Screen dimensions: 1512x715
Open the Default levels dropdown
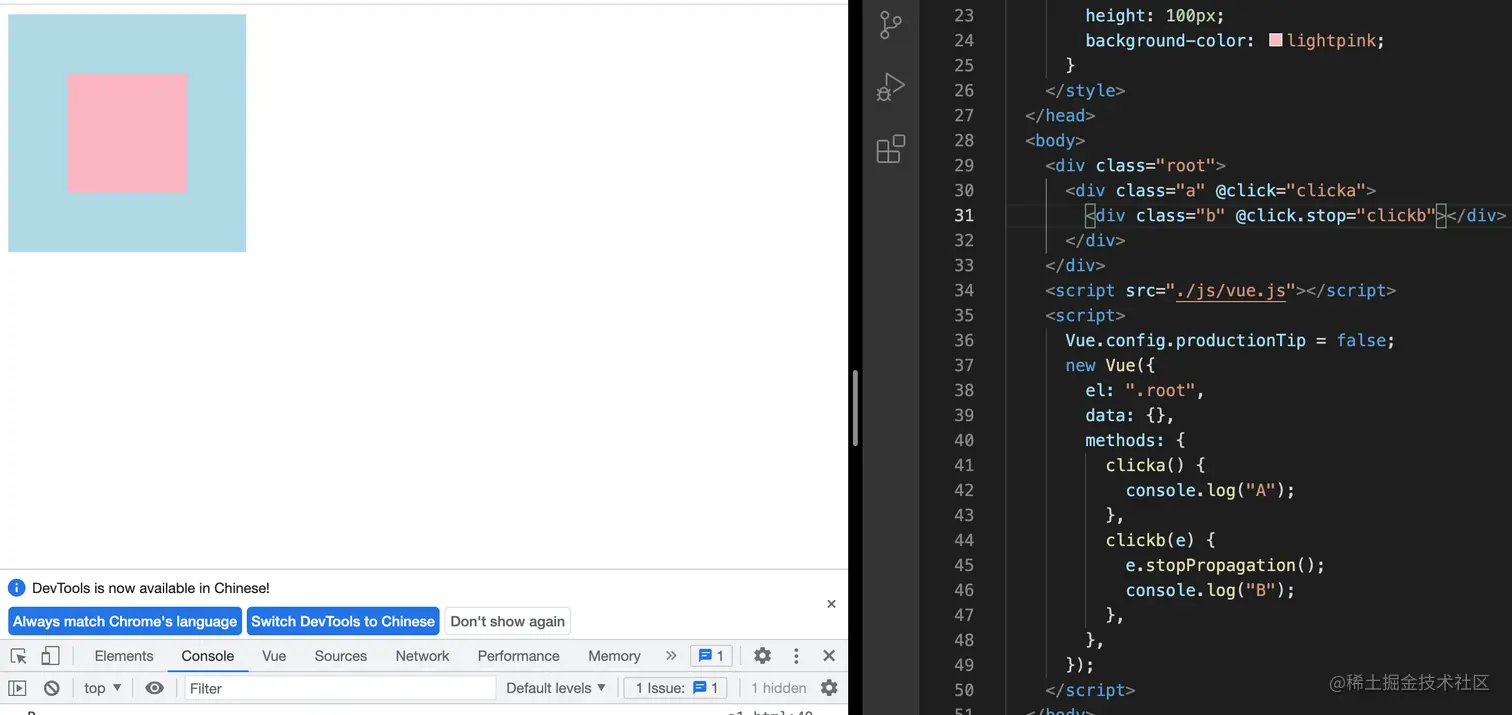click(556, 688)
